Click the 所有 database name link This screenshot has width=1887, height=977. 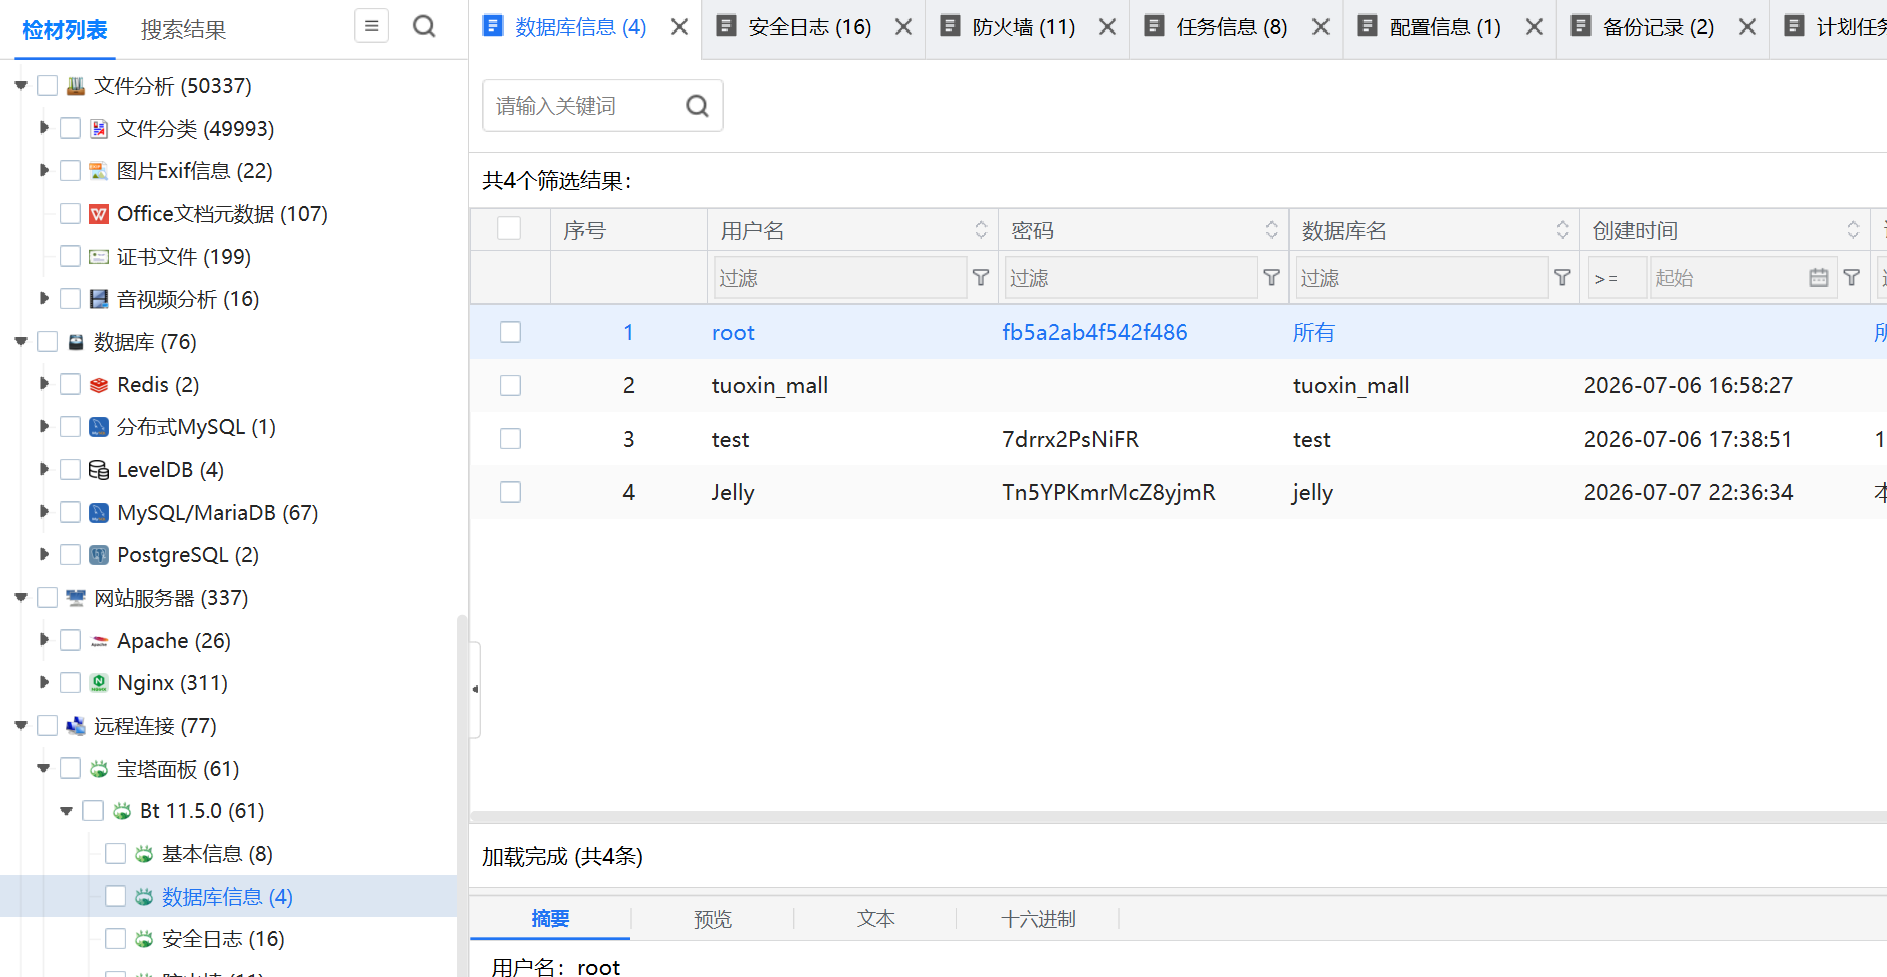(x=1313, y=333)
